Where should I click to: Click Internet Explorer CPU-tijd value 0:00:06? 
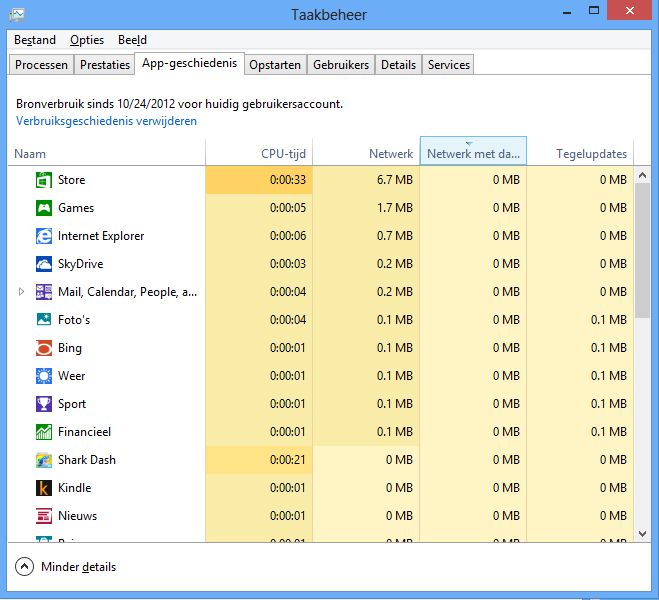(288, 236)
